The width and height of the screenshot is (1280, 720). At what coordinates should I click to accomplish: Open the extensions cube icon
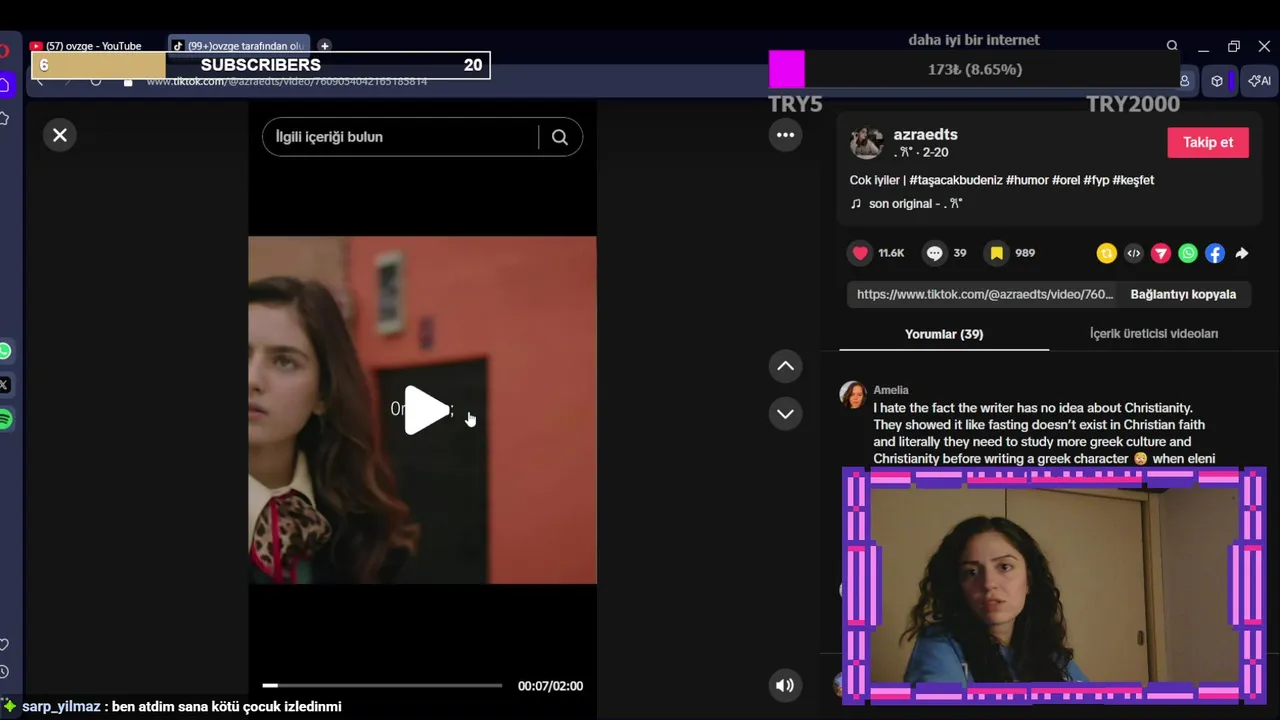point(1217,81)
